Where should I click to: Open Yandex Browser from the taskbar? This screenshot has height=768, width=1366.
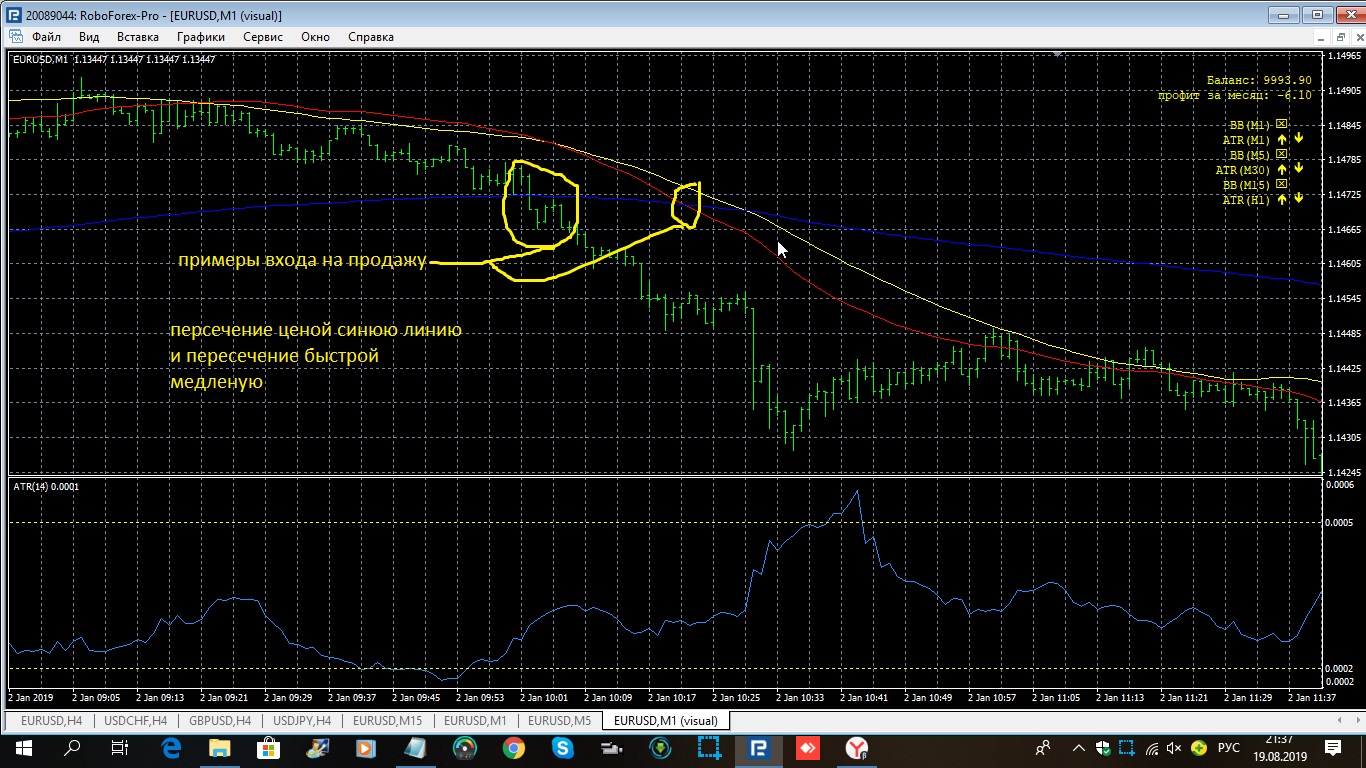click(x=857, y=748)
